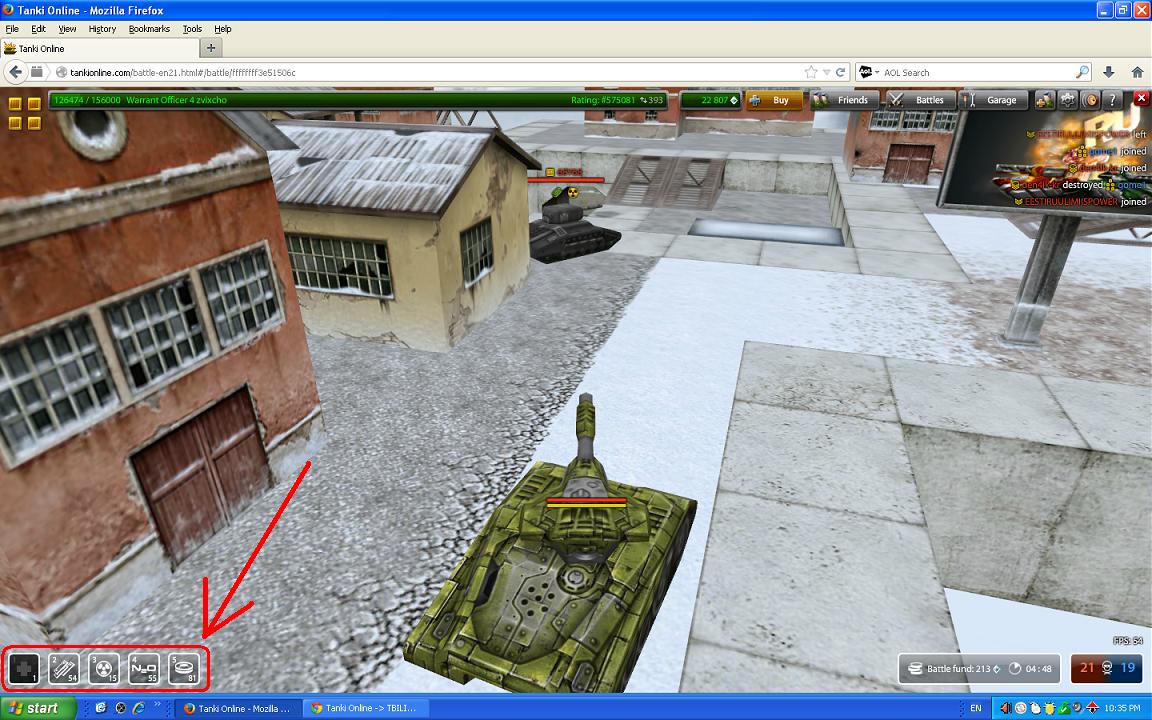
Task: Open the History menu
Action: (102, 29)
